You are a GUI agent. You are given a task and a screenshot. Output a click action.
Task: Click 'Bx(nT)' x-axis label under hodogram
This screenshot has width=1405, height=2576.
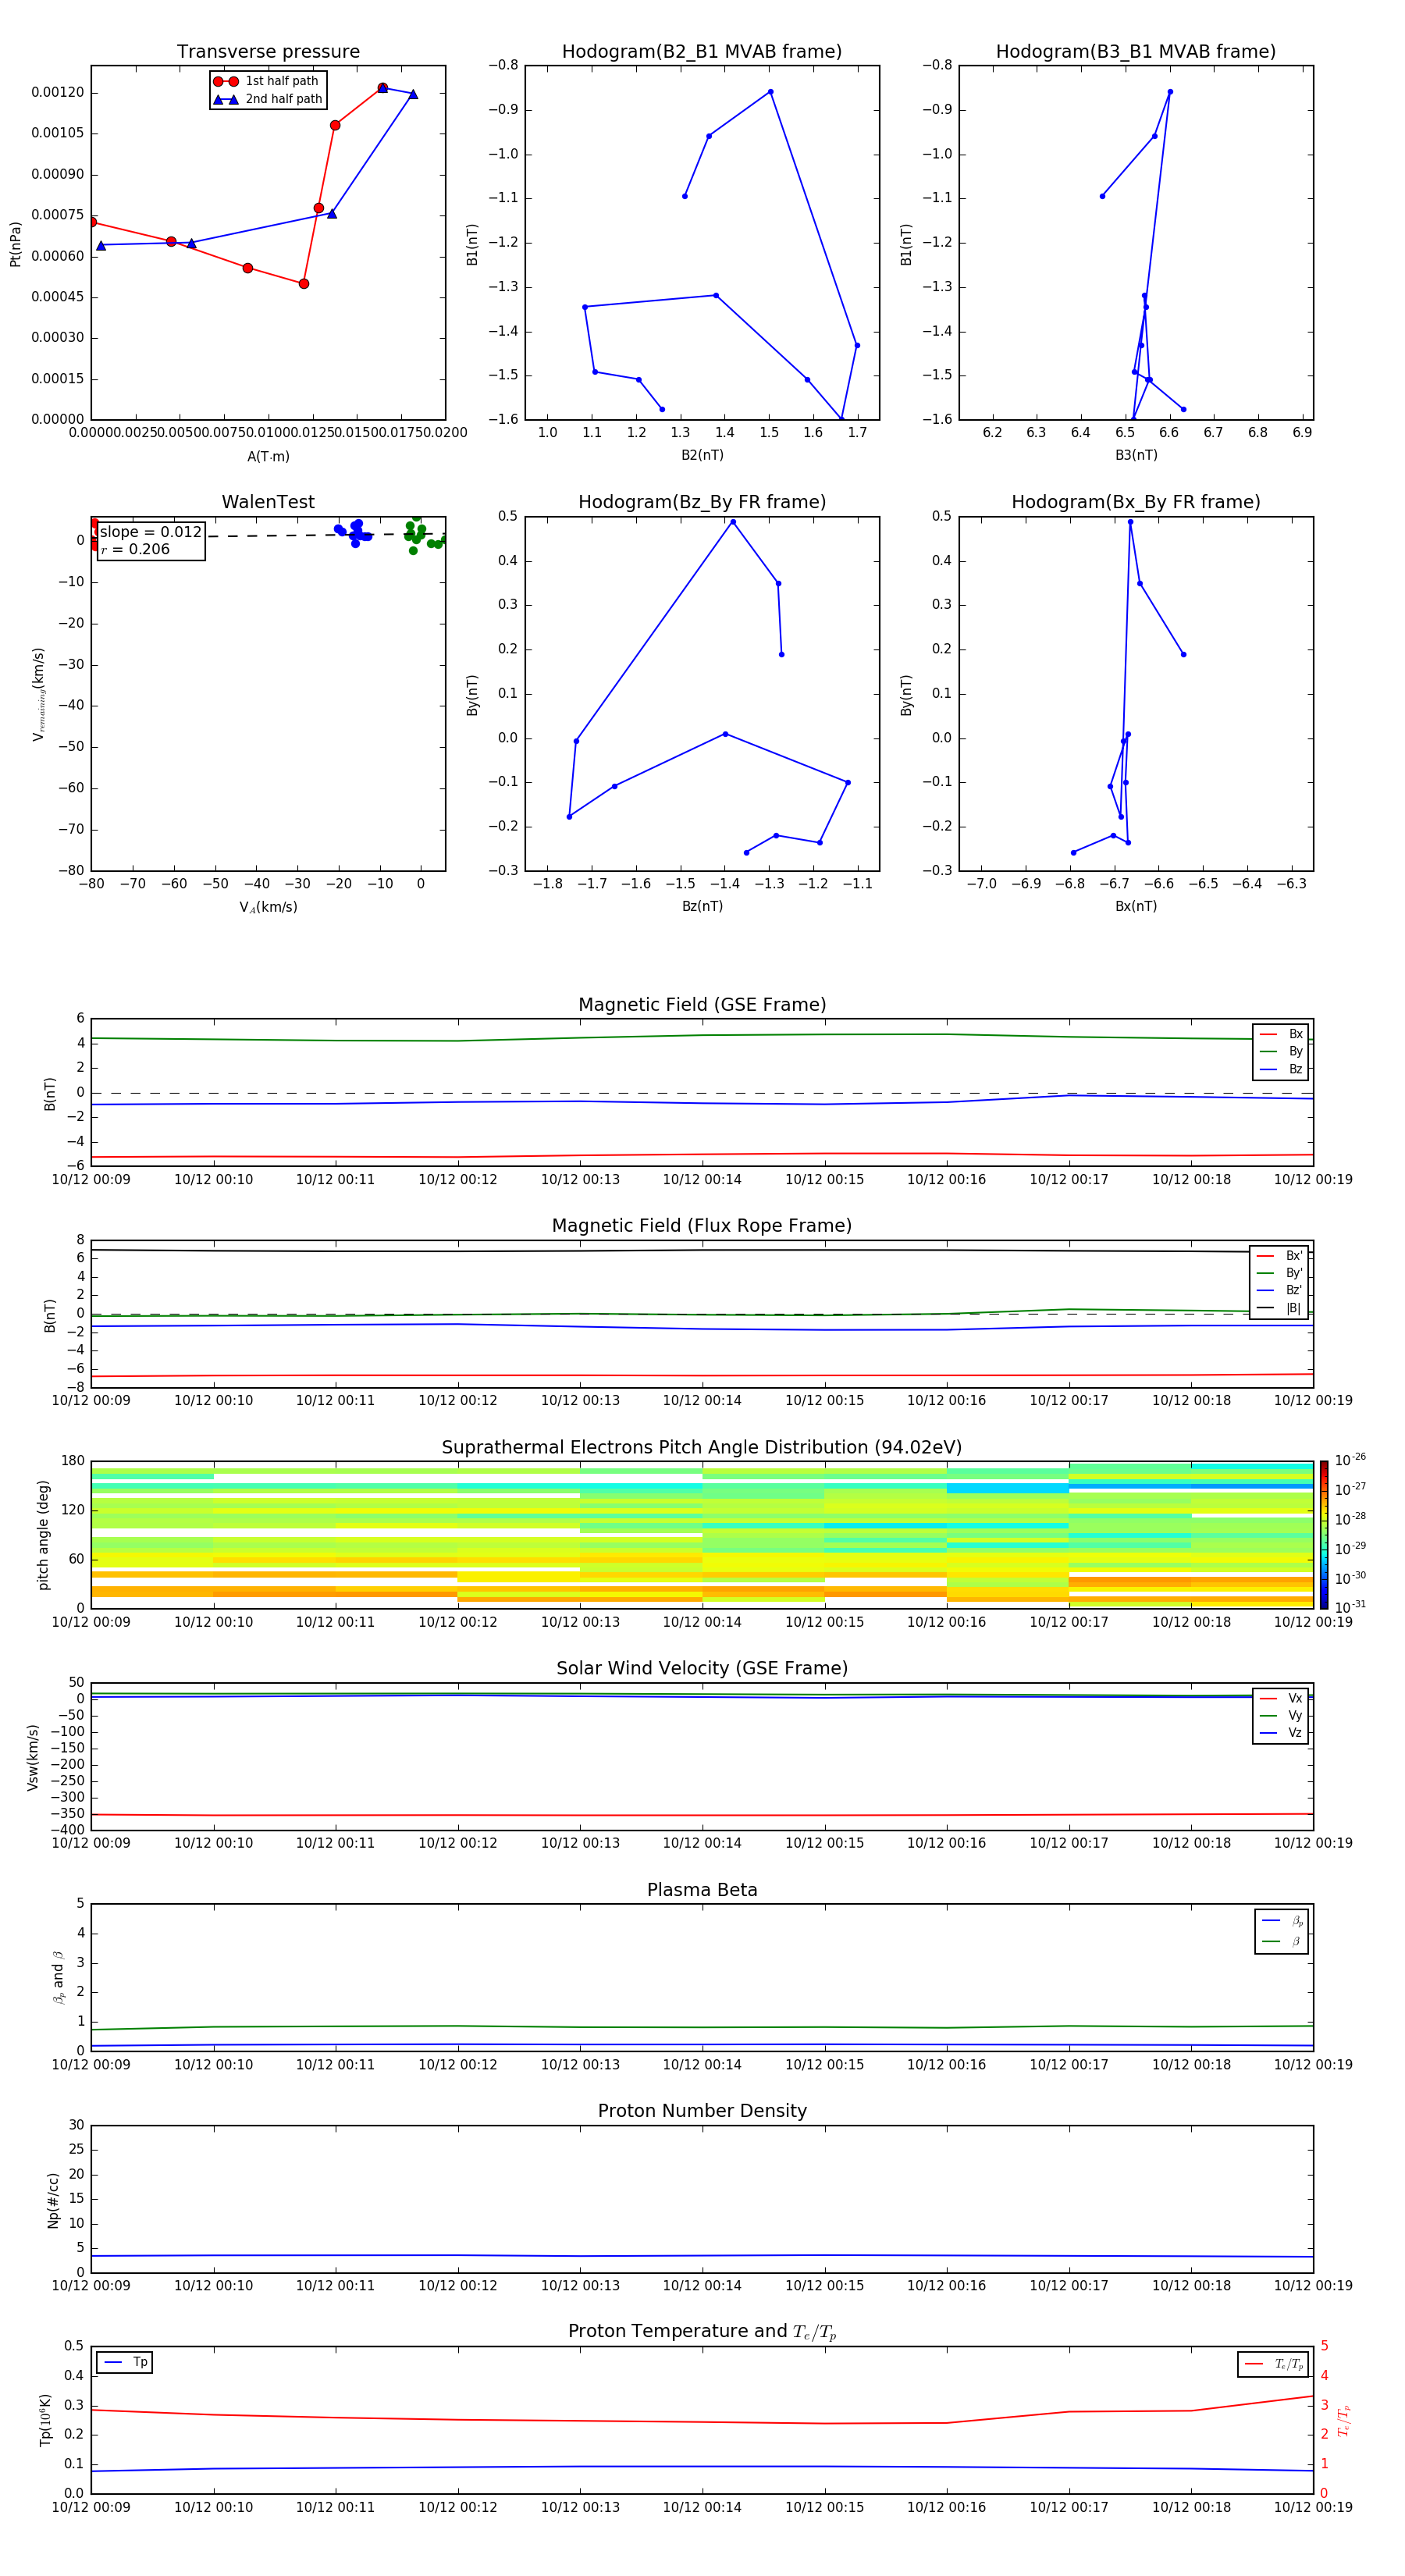tap(1136, 906)
